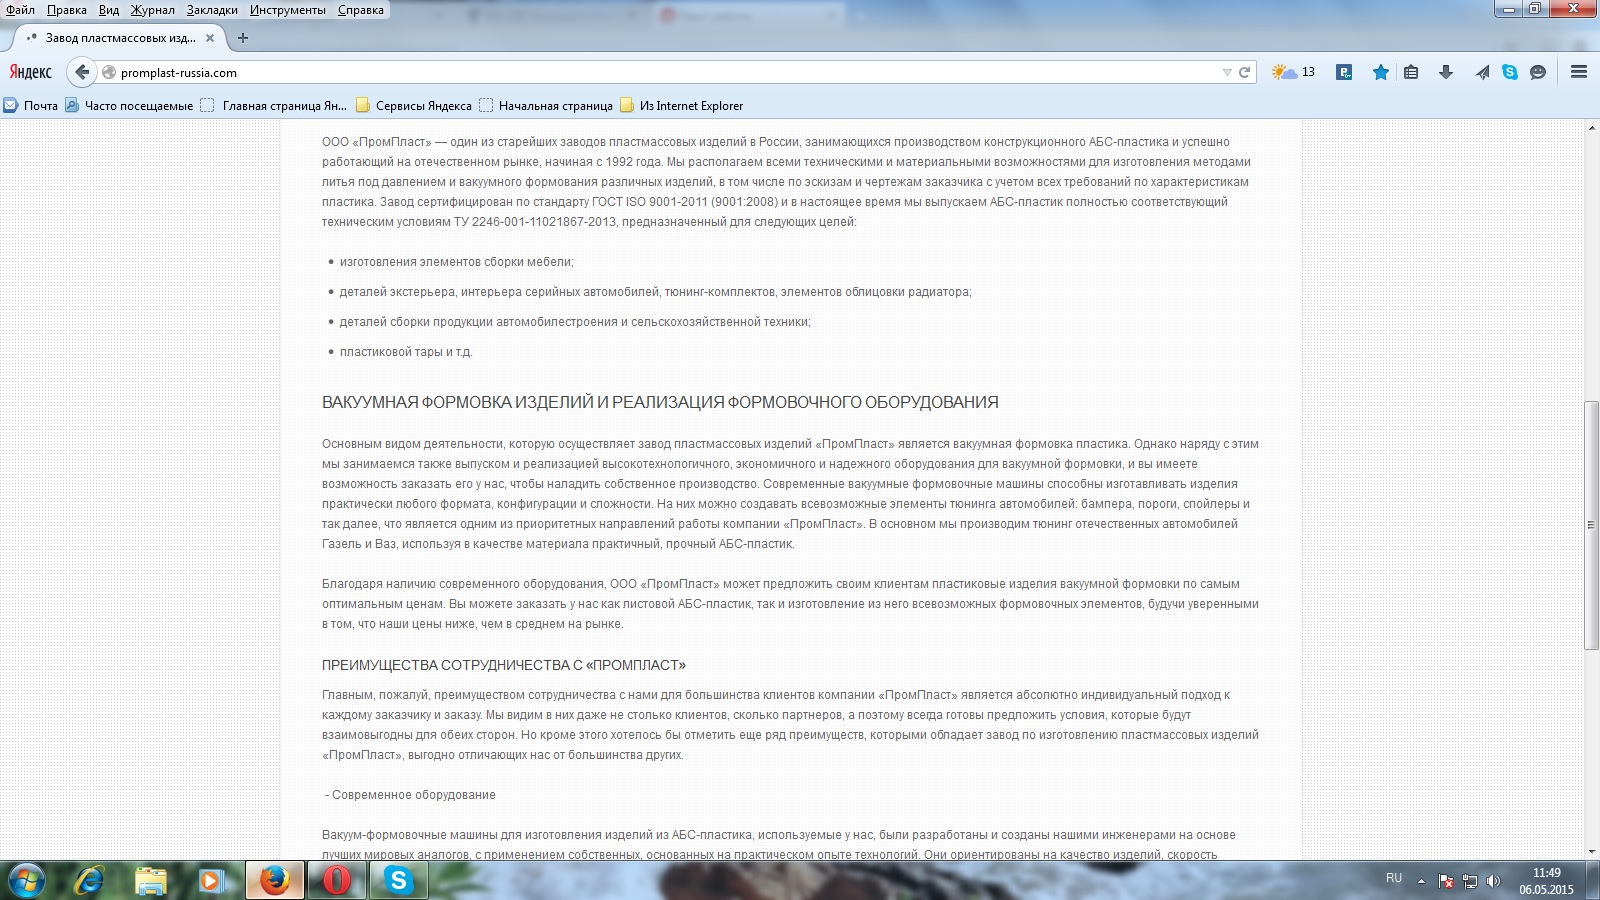Open the Правка menu
The width and height of the screenshot is (1600, 900).
[67, 10]
